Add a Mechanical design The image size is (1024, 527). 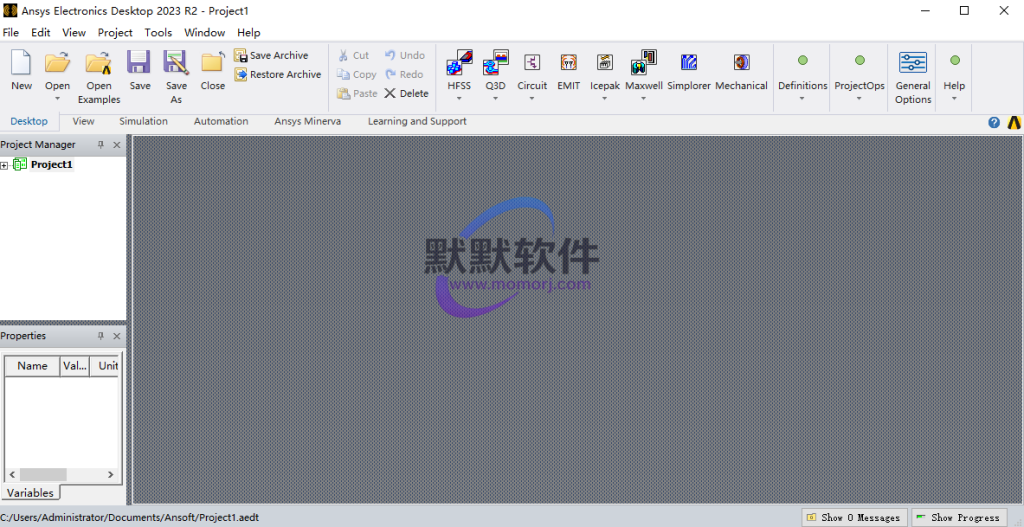point(741,65)
